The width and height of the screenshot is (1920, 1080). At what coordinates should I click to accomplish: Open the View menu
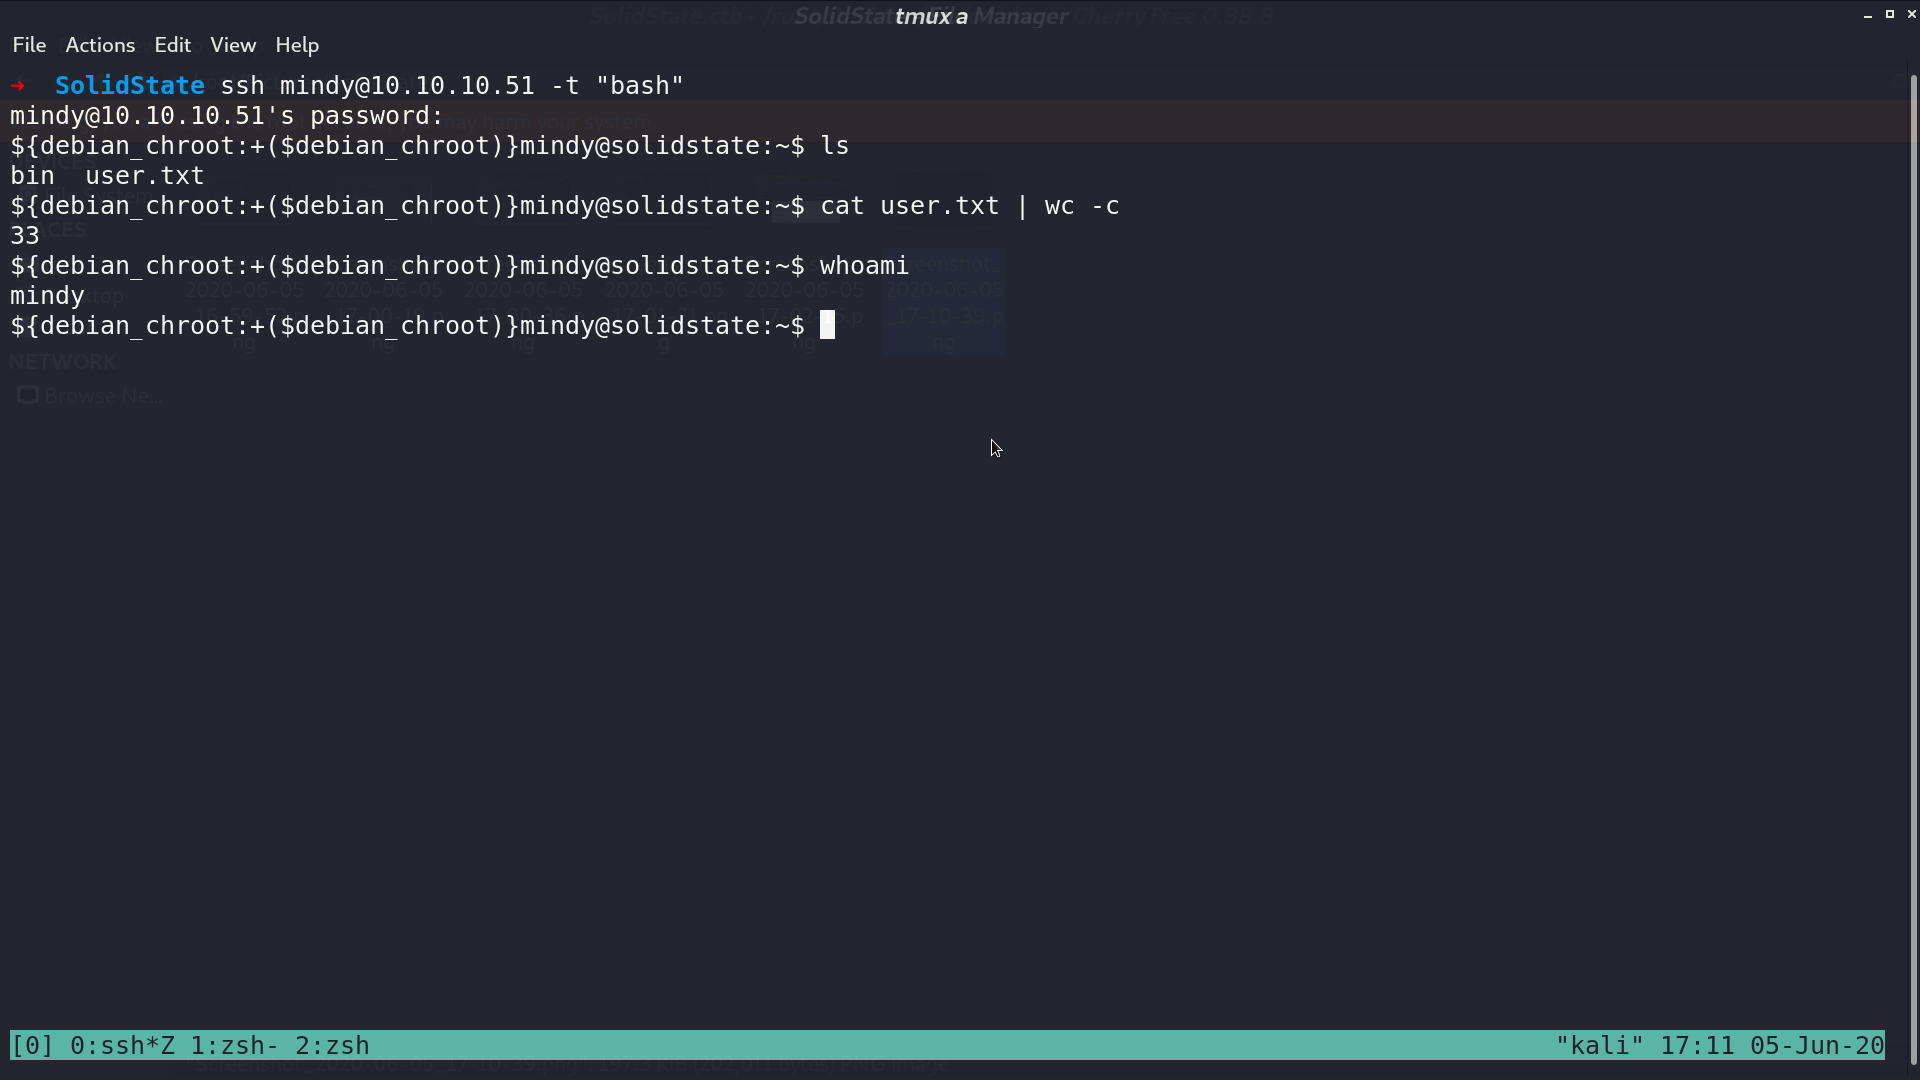[x=233, y=45]
